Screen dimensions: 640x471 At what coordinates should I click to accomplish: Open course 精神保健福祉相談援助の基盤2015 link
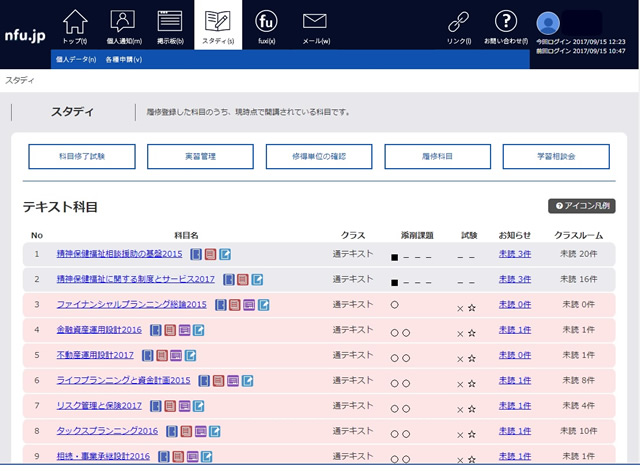[x=119, y=254]
